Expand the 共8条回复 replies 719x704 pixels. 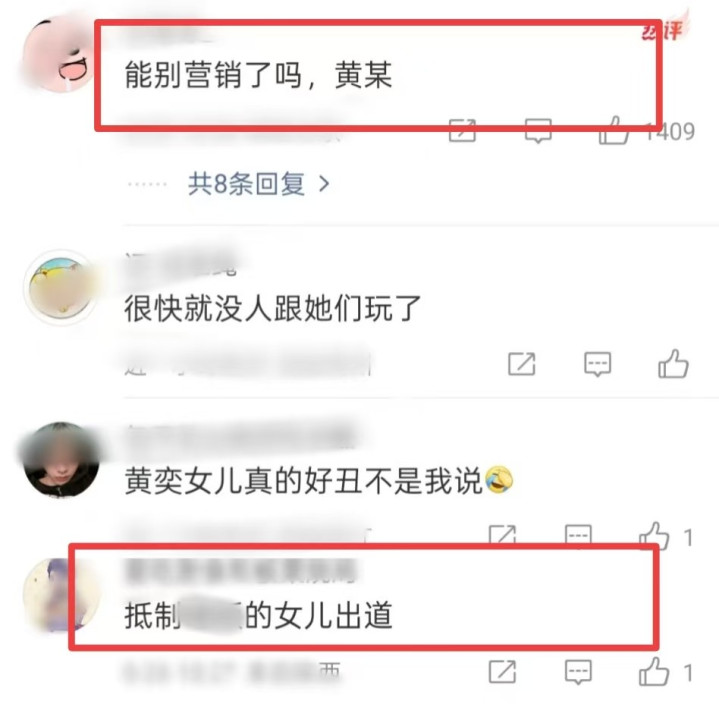tap(258, 184)
